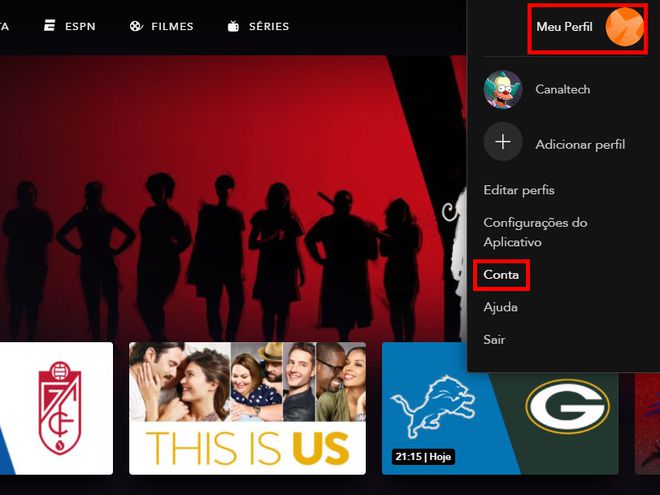660x495 pixels.
Task: Go to the Filmes tab
Action: [x=162, y=27]
